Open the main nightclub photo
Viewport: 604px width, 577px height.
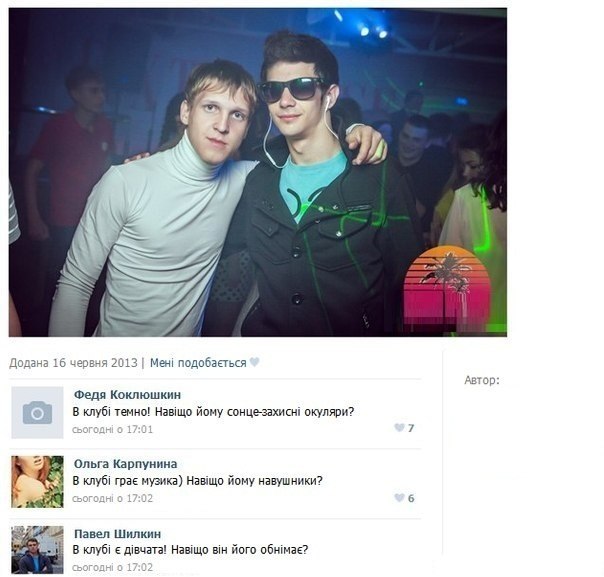[x=258, y=172]
